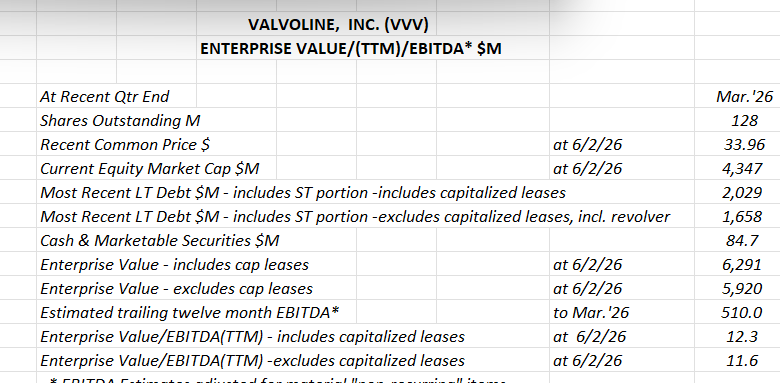Select the LT debt value 2,029
The image size is (780, 383).
737,192
